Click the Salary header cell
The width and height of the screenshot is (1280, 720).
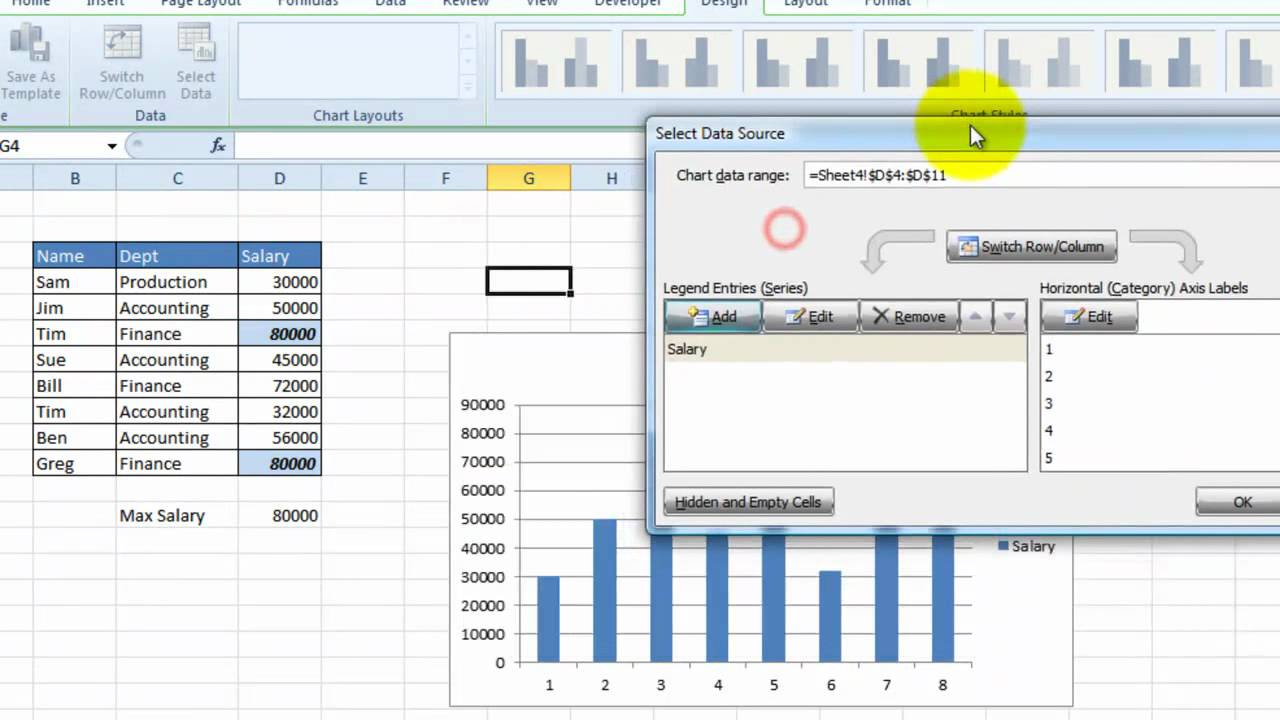(x=279, y=256)
